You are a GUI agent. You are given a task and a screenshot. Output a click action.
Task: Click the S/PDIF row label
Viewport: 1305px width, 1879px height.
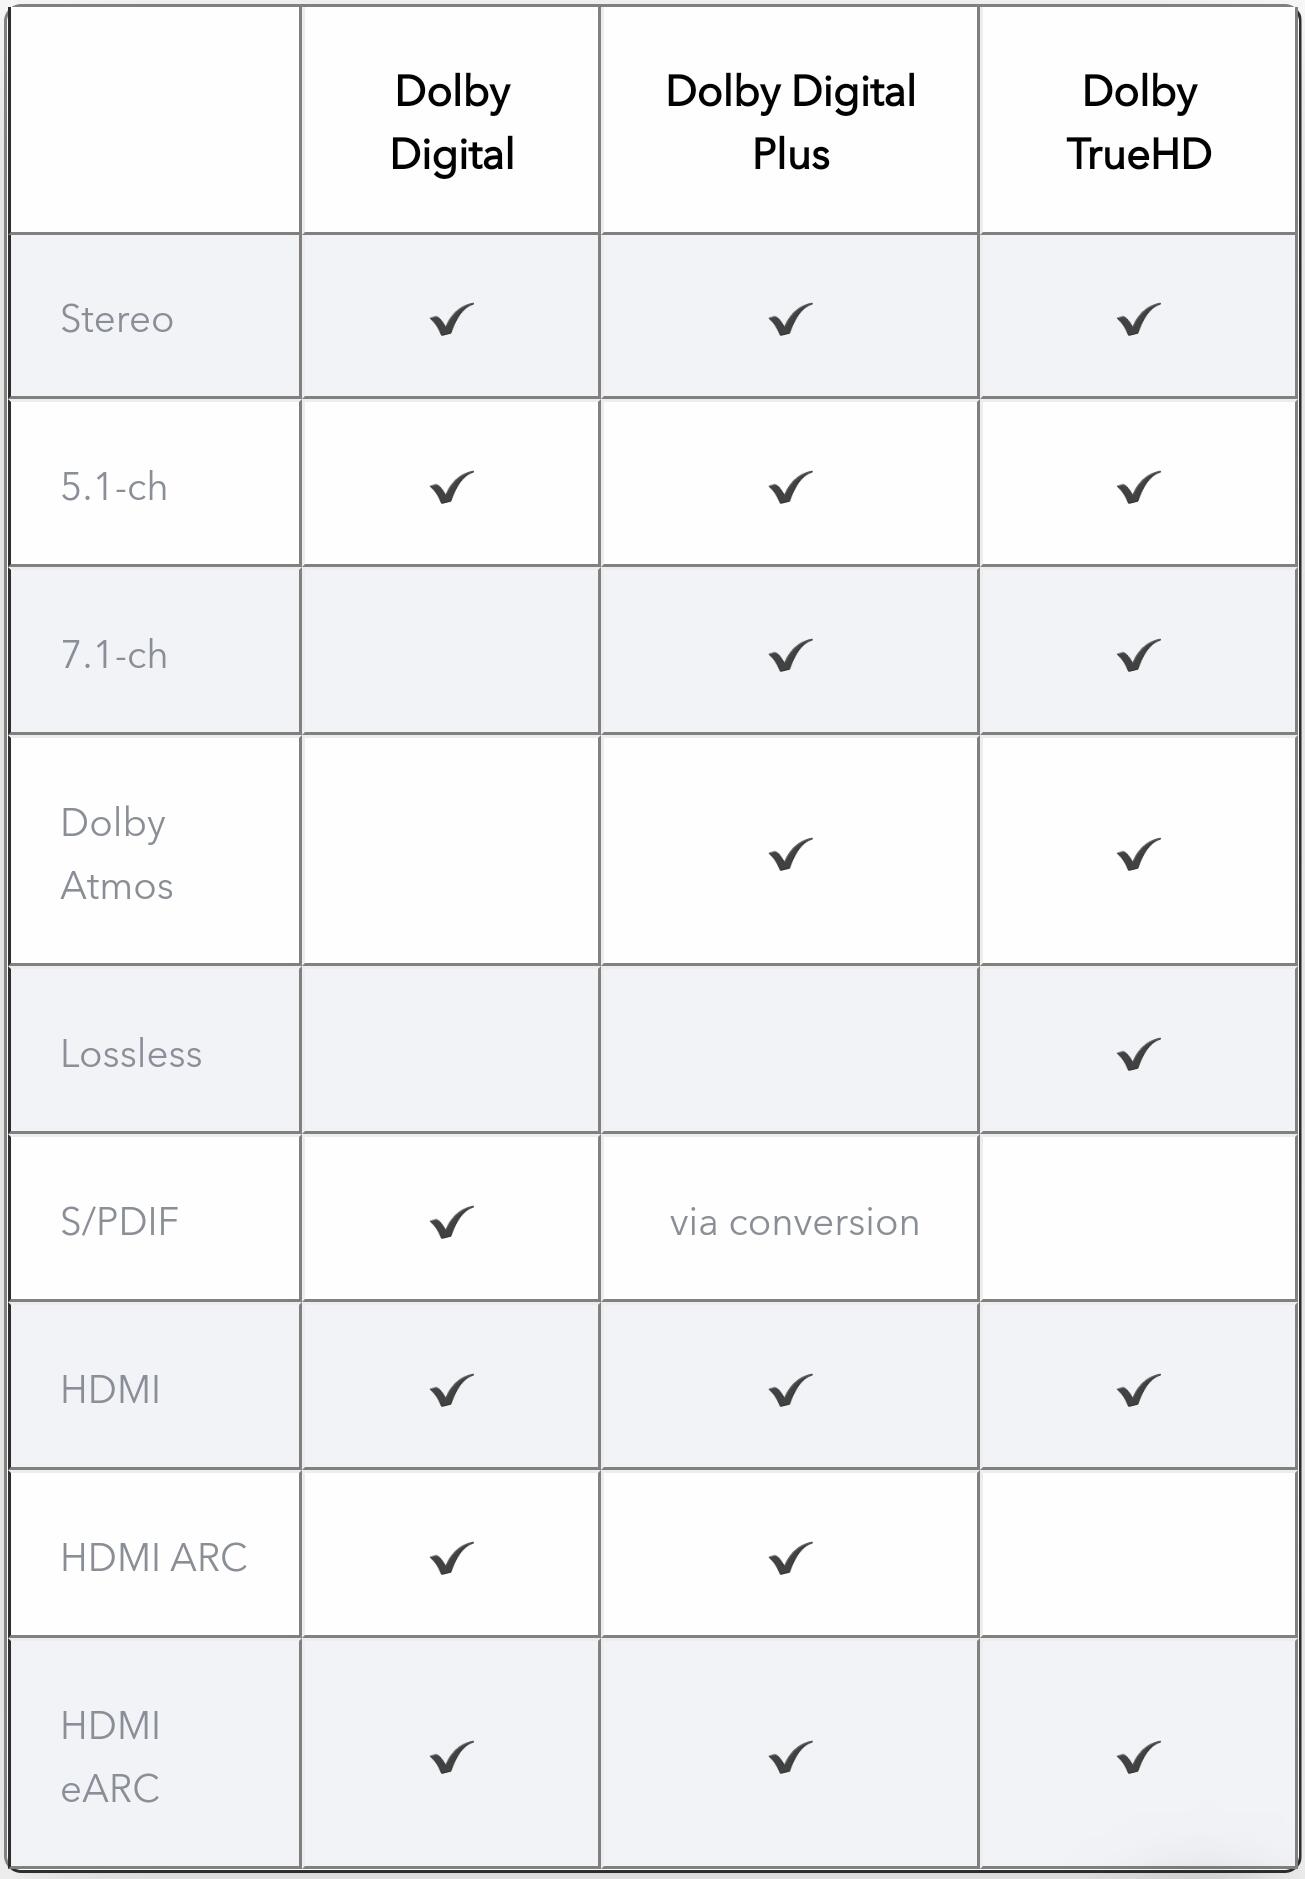(x=119, y=1222)
